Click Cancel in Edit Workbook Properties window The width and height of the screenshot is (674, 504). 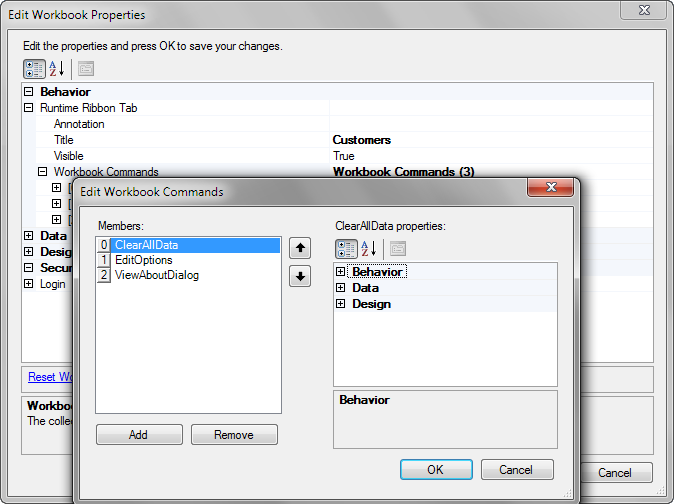click(x=616, y=473)
